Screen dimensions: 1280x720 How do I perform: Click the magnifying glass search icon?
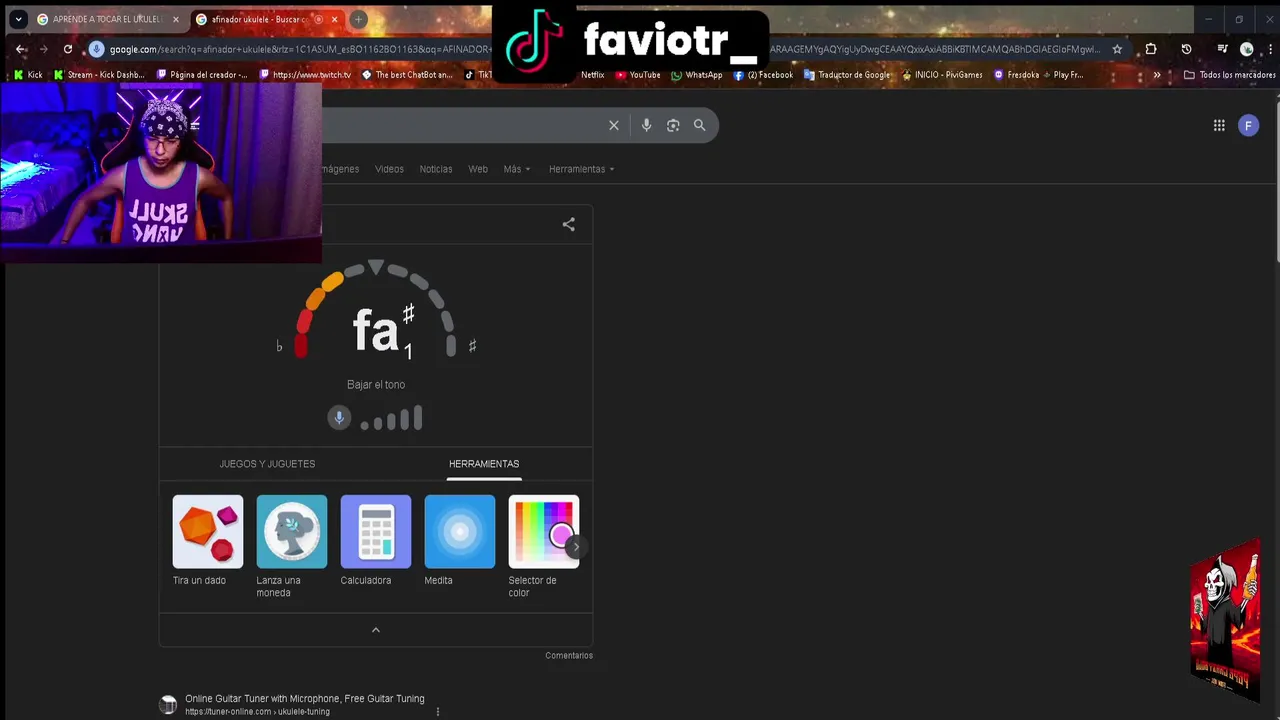coord(700,125)
